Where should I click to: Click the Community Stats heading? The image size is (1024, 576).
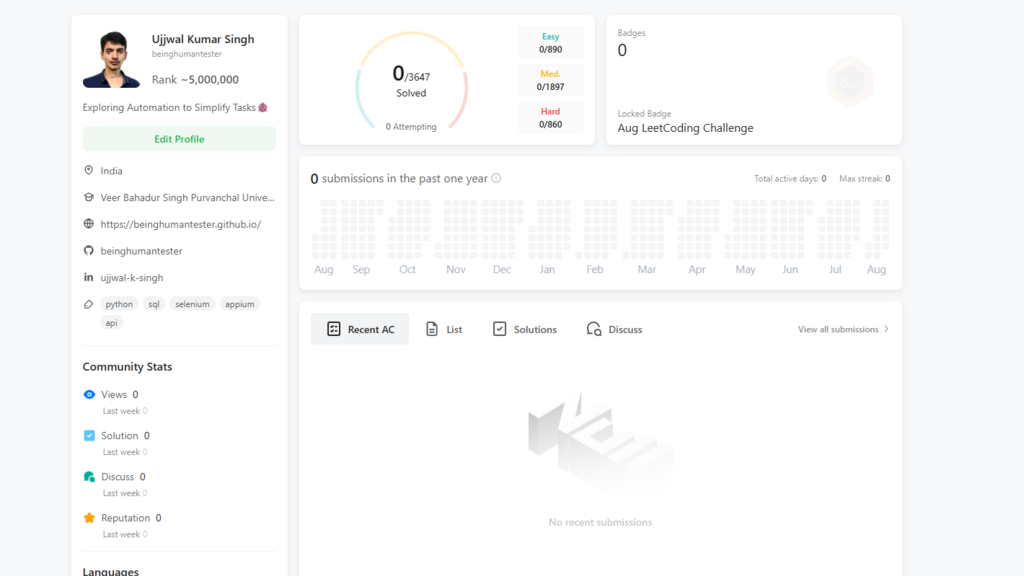pyautogui.click(x=127, y=366)
